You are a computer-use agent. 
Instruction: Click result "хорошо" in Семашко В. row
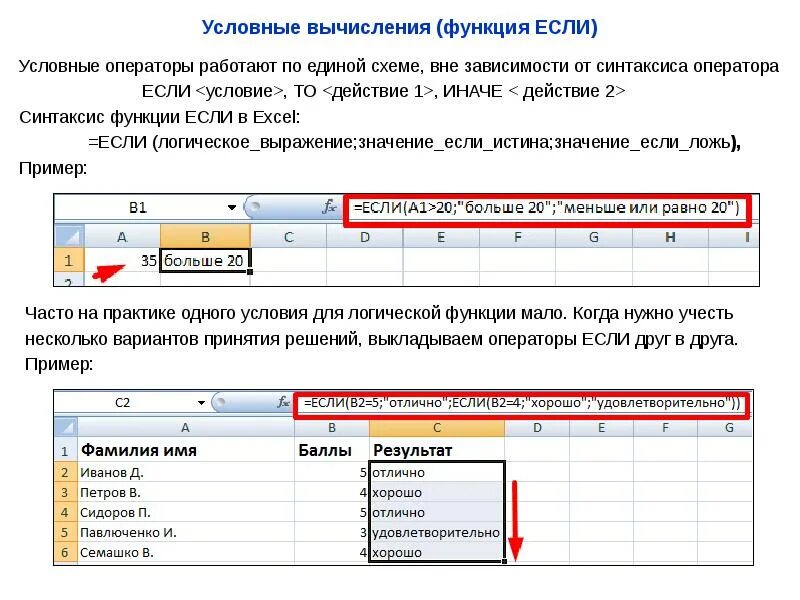pyautogui.click(x=437, y=552)
